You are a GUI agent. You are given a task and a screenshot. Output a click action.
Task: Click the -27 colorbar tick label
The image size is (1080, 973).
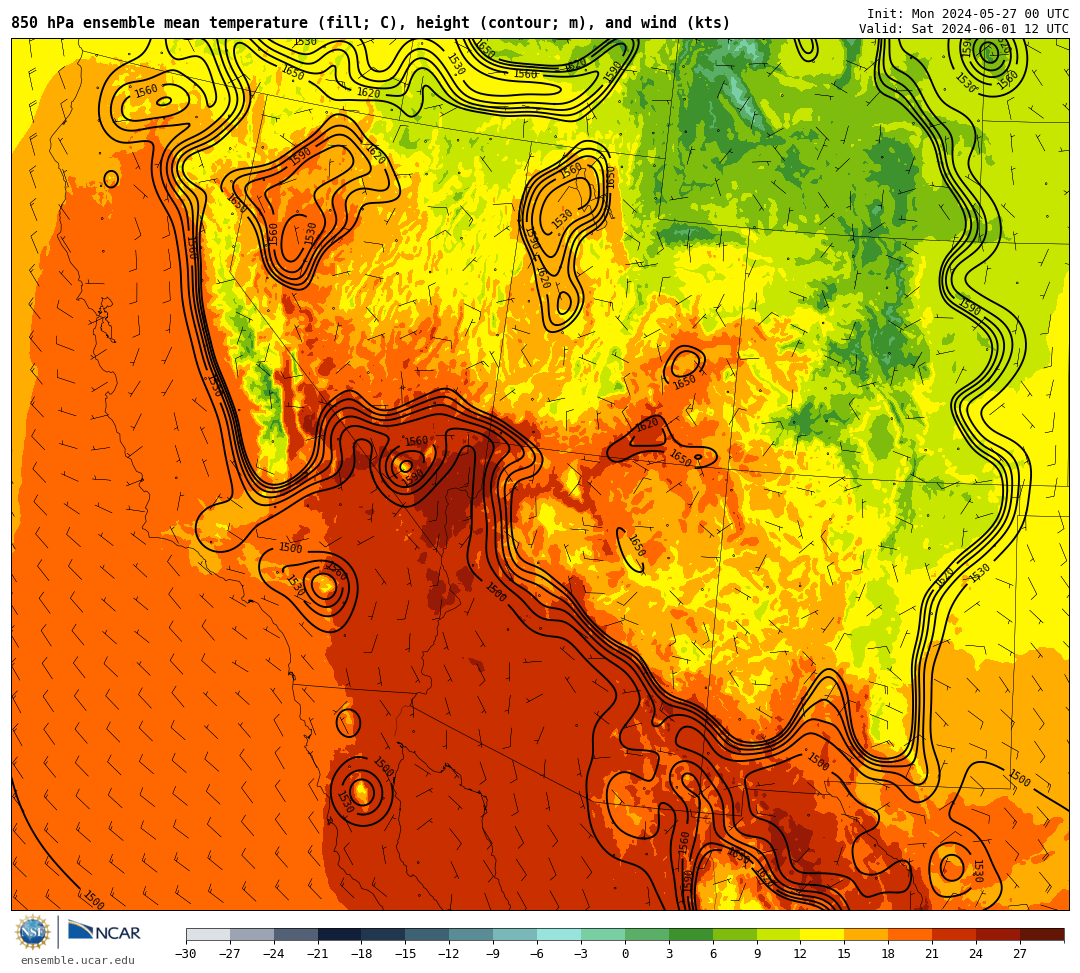coord(230,954)
